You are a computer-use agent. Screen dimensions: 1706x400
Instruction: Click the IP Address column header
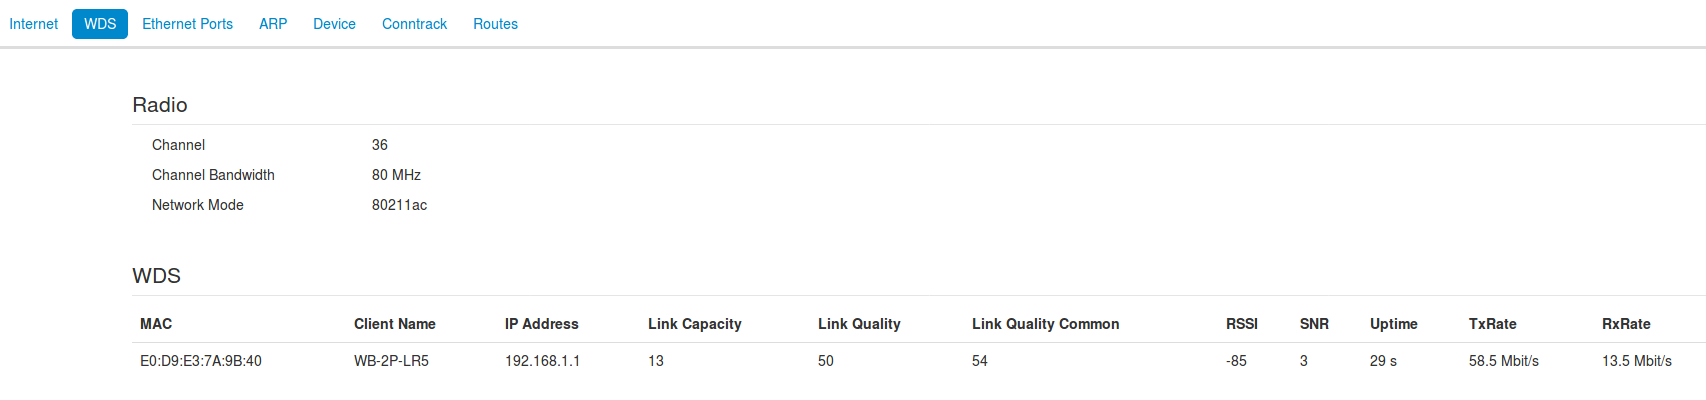coord(541,324)
